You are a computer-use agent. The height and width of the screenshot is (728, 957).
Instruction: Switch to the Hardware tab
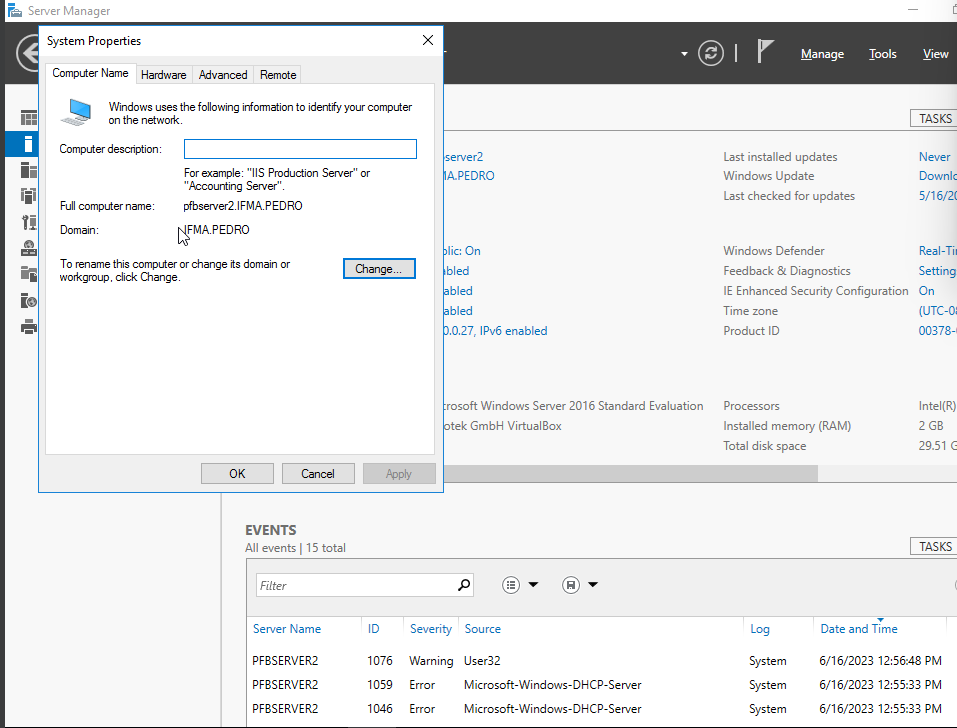click(x=164, y=74)
